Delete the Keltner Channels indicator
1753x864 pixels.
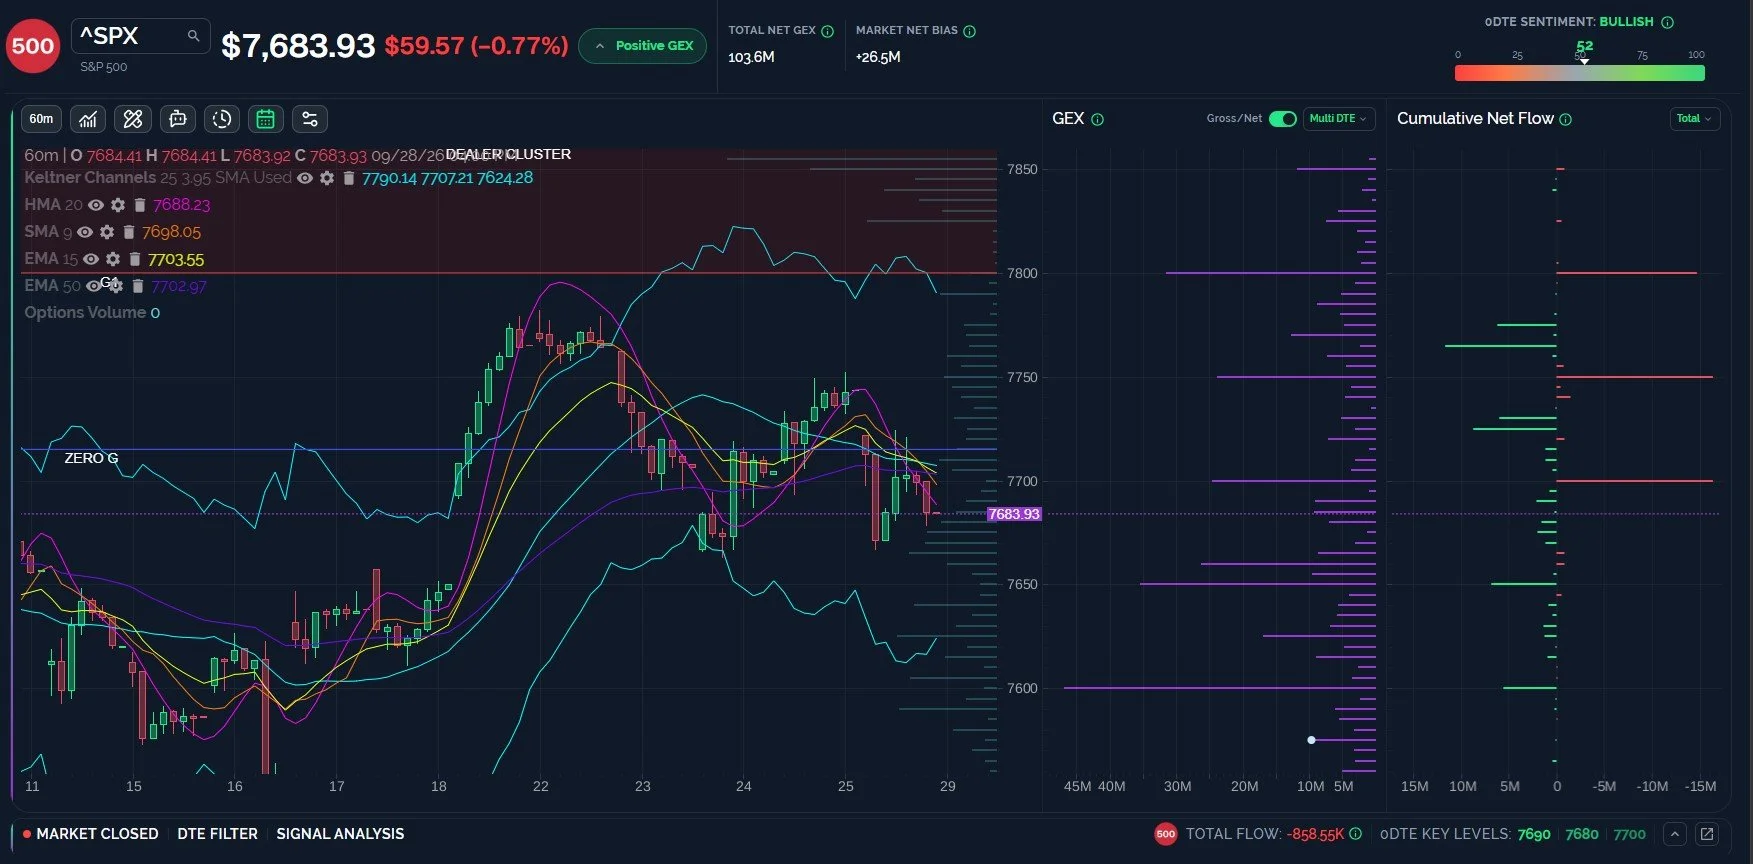pyautogui.click(x=349, y=178)
